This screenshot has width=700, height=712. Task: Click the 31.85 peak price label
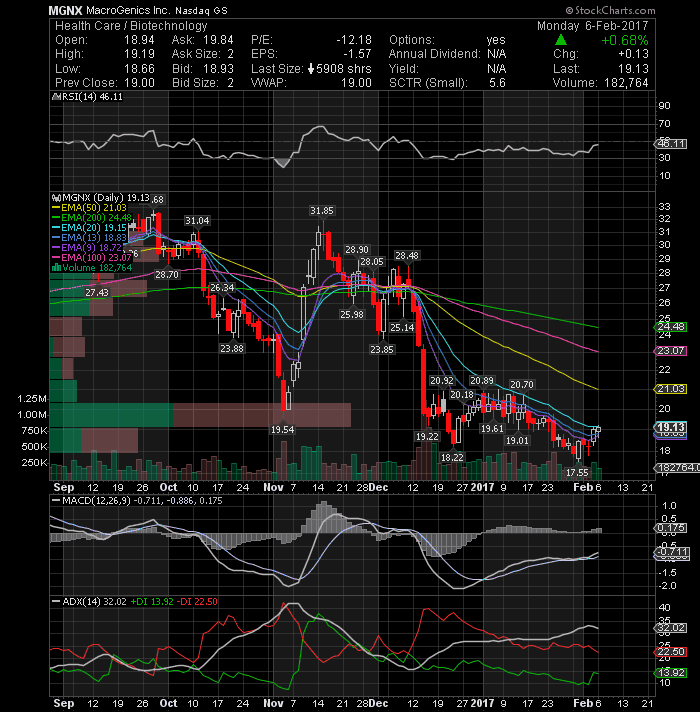coord(321,211)
